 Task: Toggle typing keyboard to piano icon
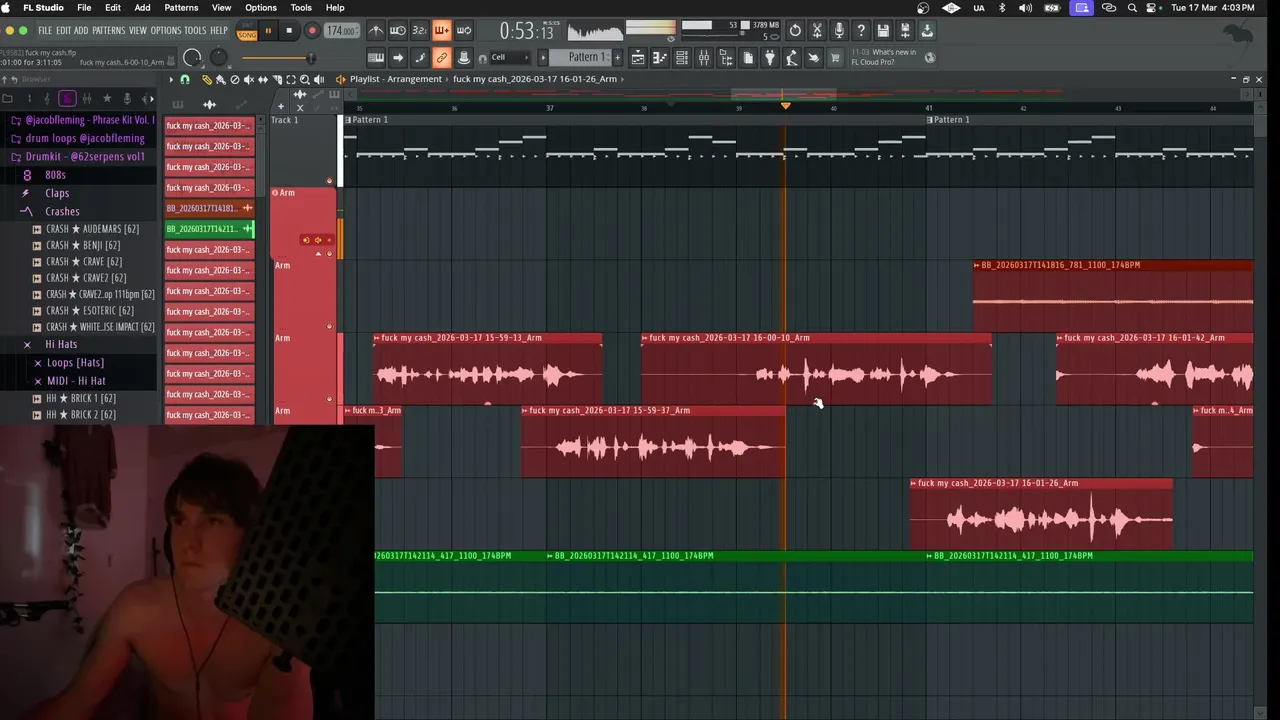[x=376, y=58]
